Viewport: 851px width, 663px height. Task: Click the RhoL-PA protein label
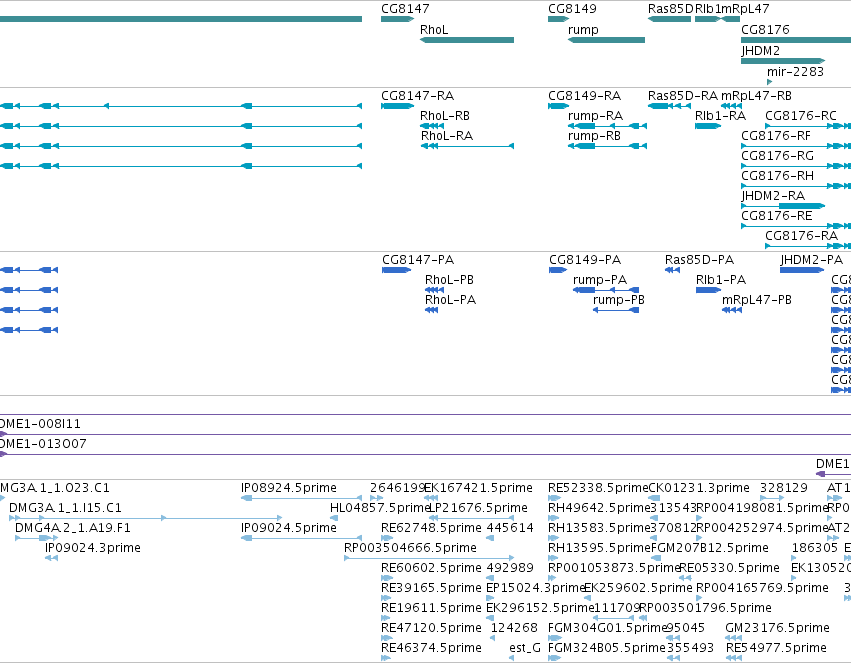click(x=450, y=300)
